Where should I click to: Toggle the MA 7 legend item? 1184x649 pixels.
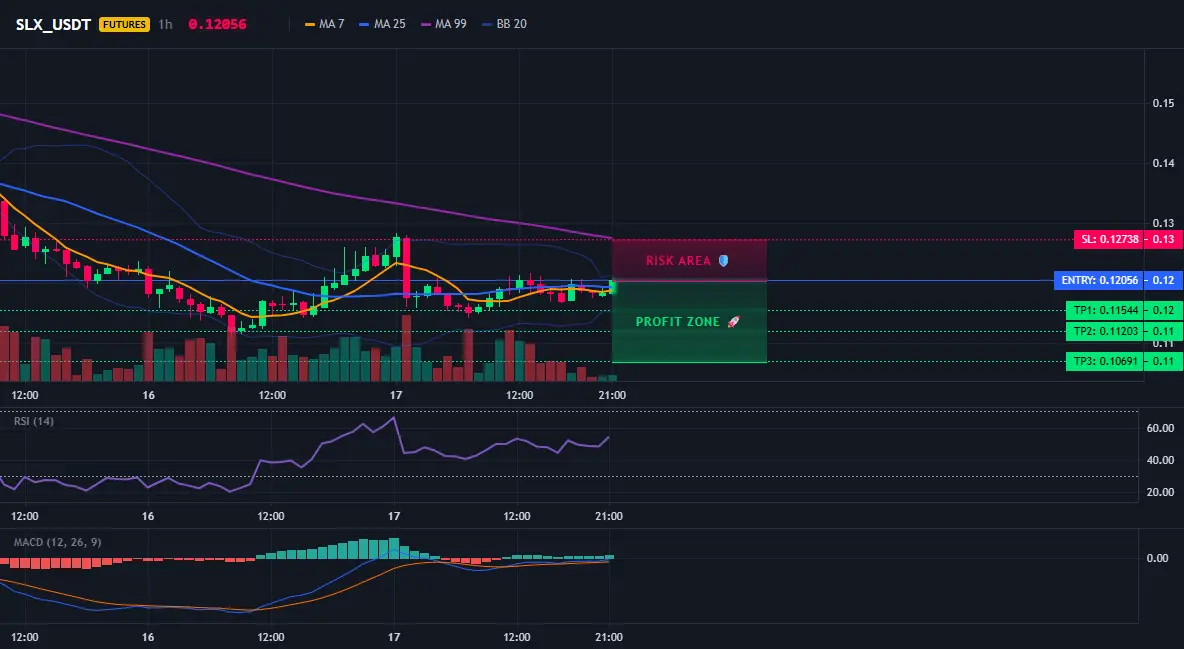[x=325, y=24]
